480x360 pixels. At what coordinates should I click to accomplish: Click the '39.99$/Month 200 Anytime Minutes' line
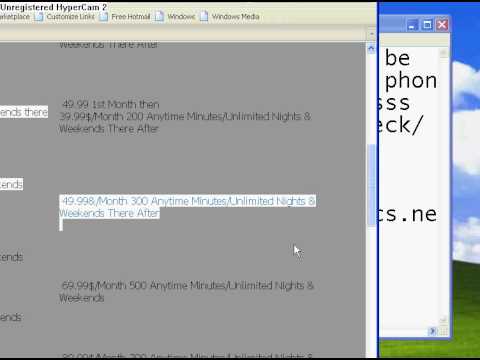point(185,117)
